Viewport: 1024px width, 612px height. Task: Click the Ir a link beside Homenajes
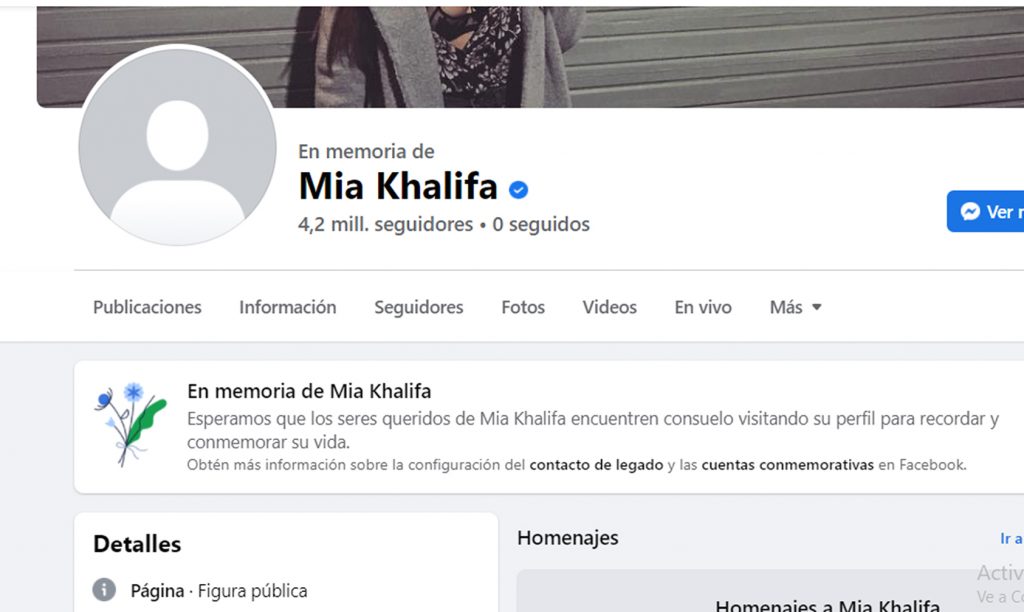(x=1012, y=538)
